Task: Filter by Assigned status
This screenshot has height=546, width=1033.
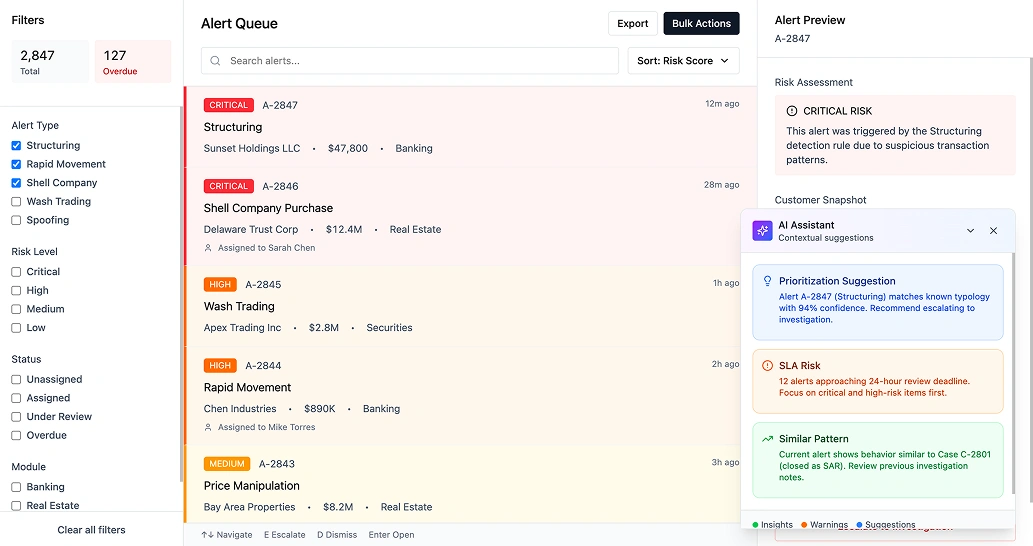Action: 16,398
